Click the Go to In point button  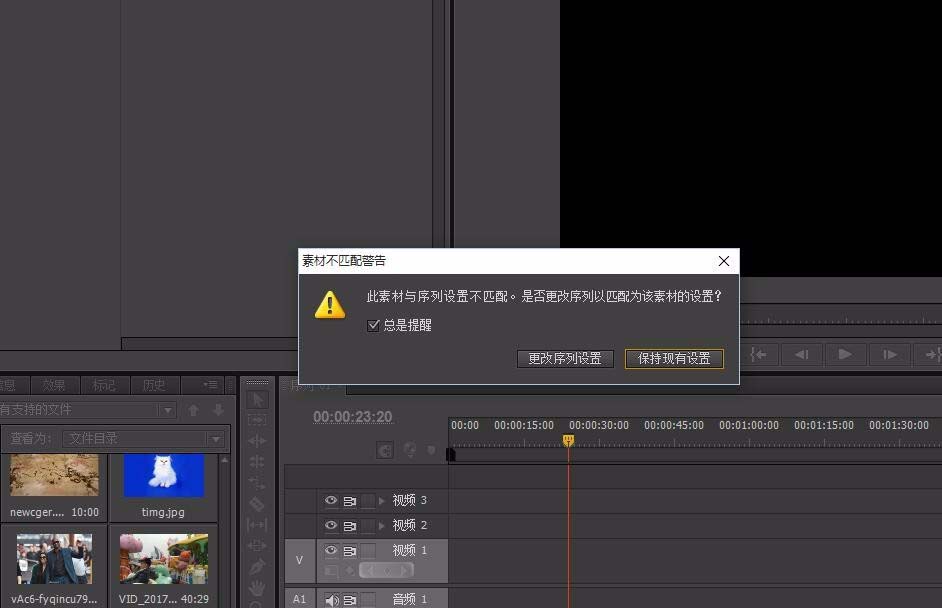760,354
